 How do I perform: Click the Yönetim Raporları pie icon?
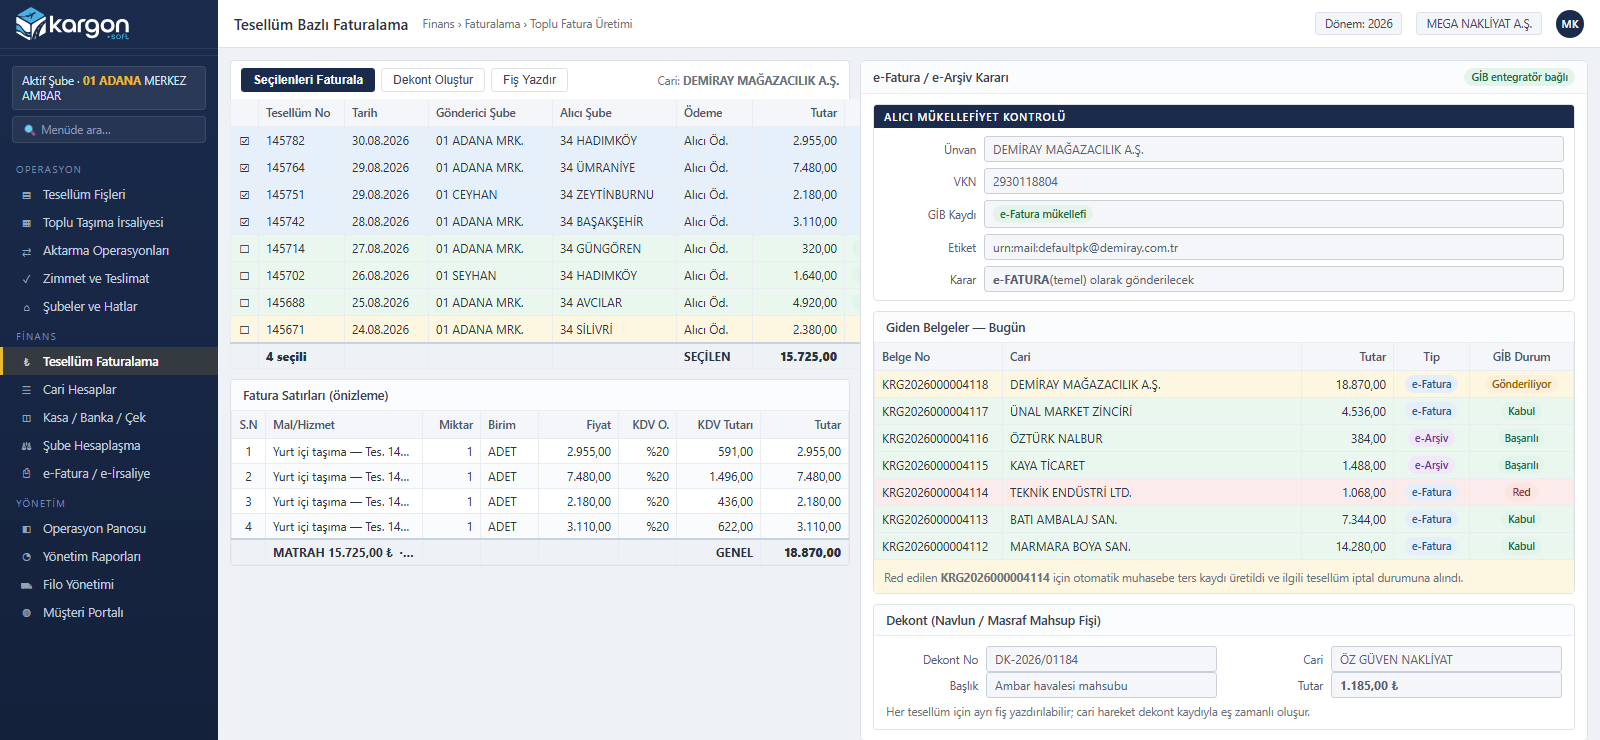point(26,557)
